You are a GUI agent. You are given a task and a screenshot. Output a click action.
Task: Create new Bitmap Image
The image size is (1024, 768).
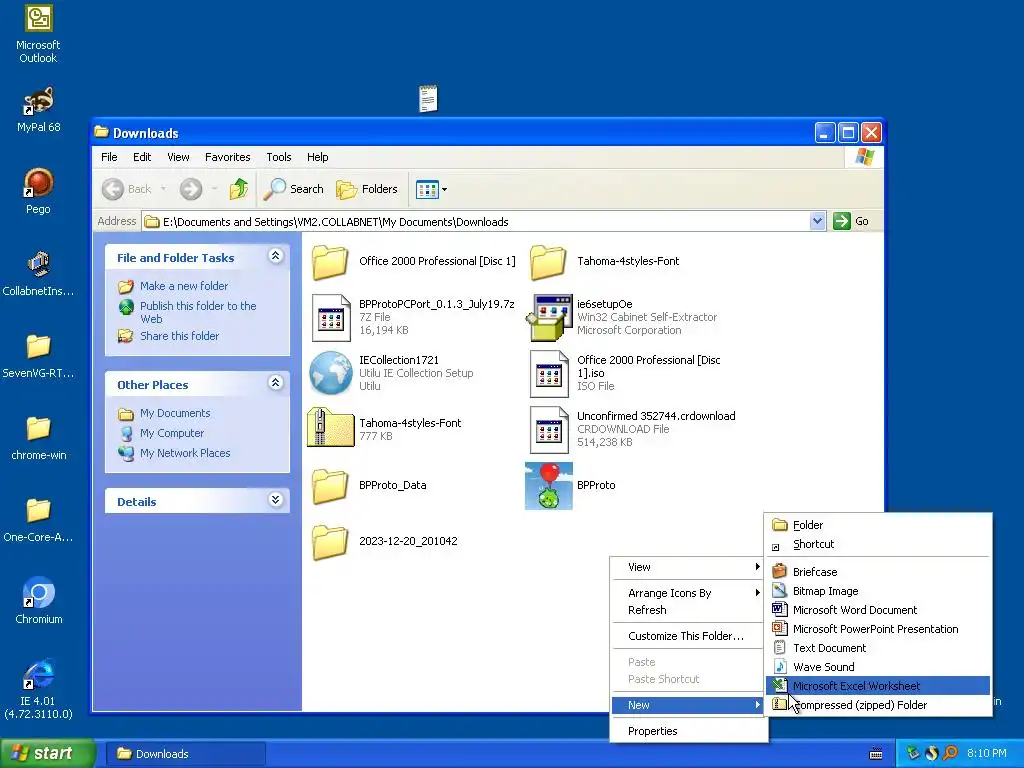click(x=878, y=591)
